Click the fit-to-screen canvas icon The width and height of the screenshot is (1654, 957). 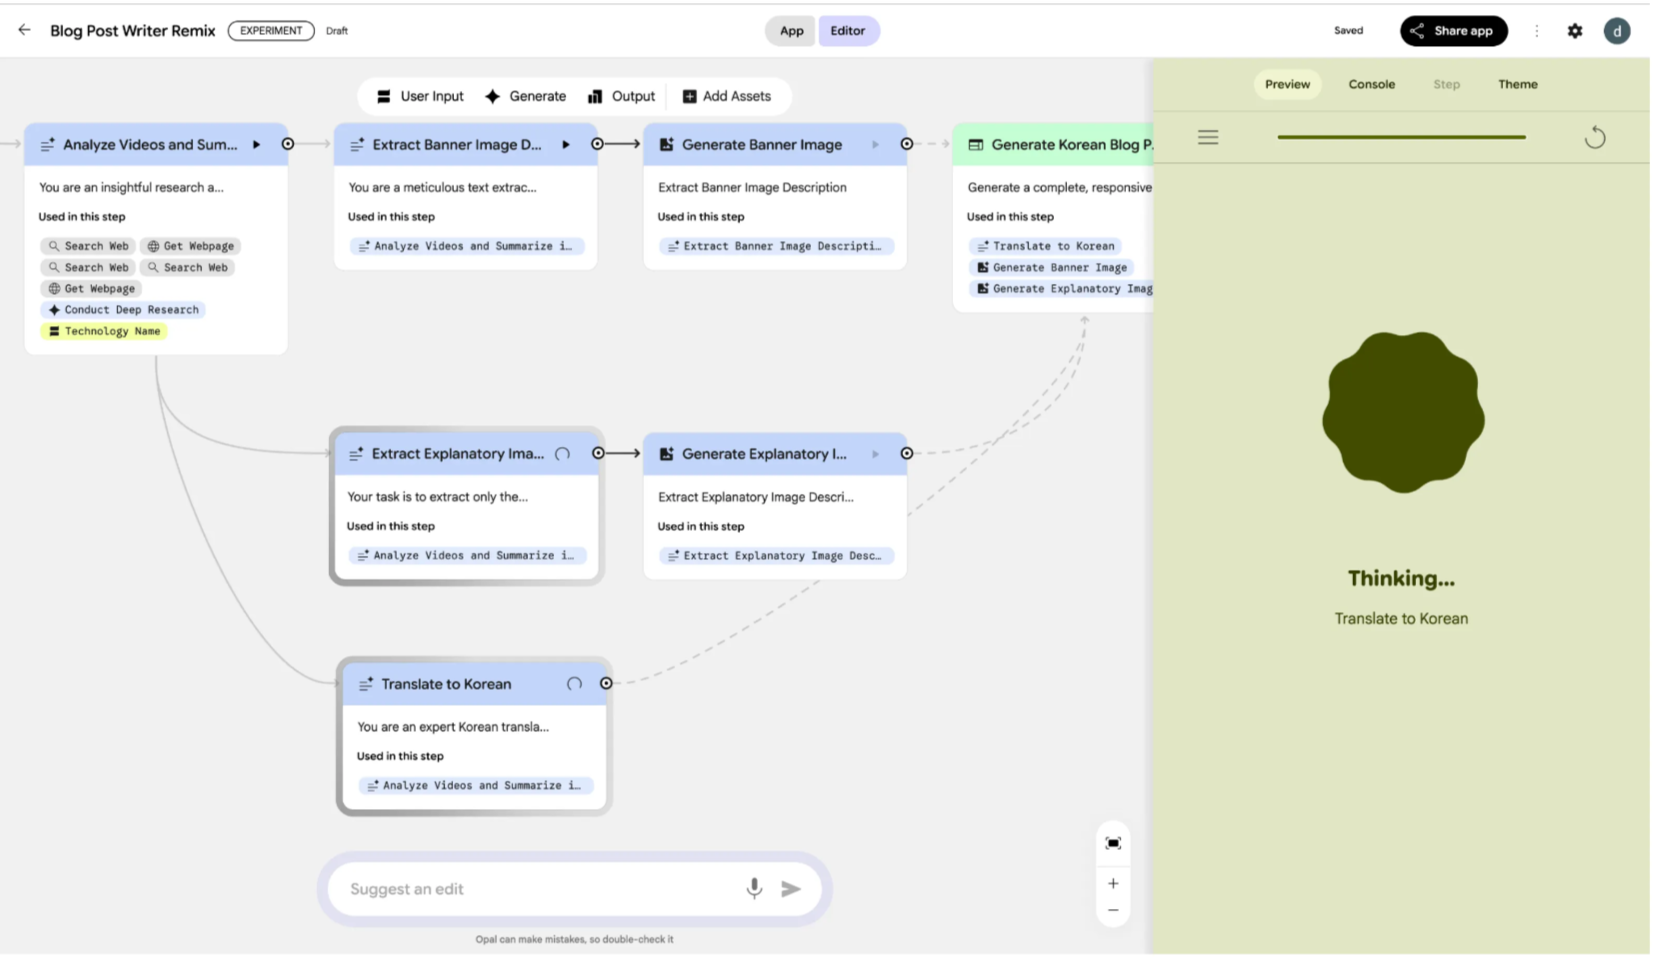pos(1113,843)
